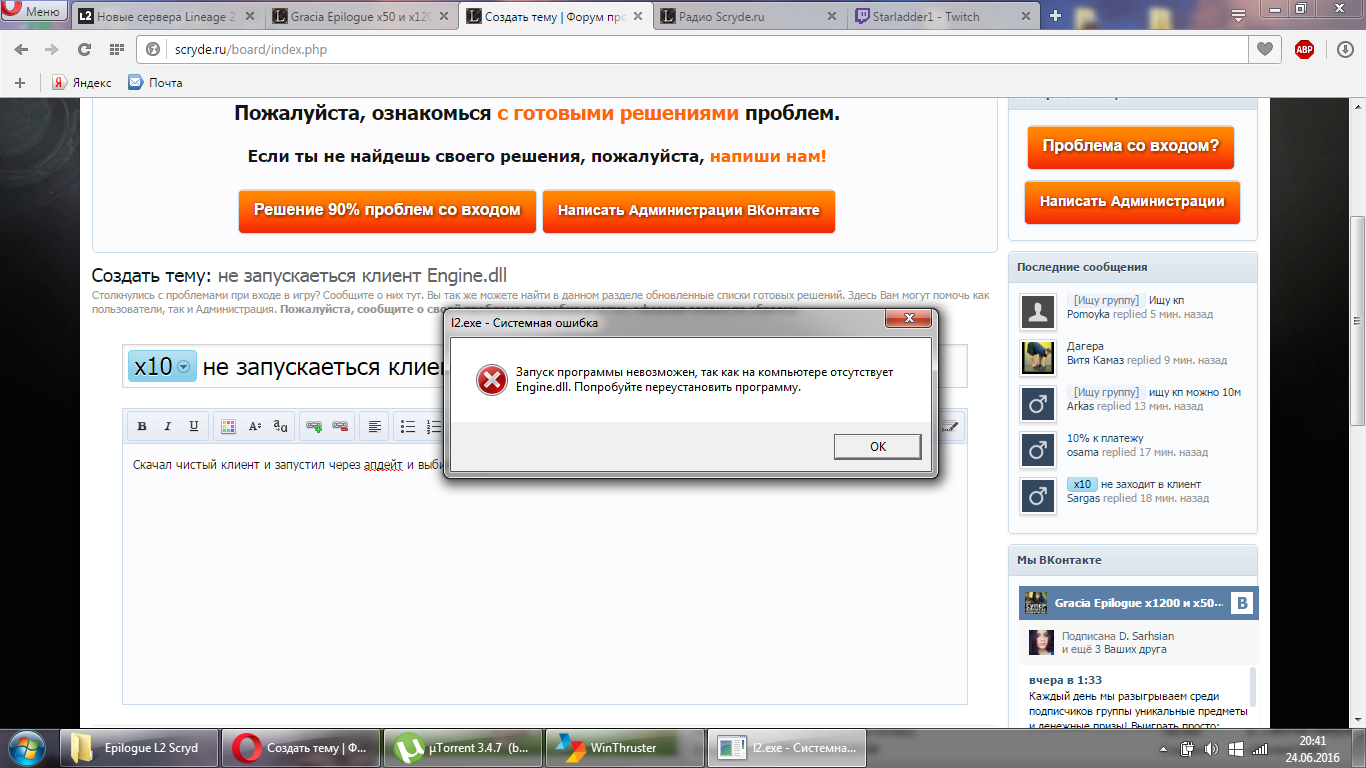Click Решение 90% проблем со входом button
This screenshot has height=768, width=1366.
coord(387,210)
